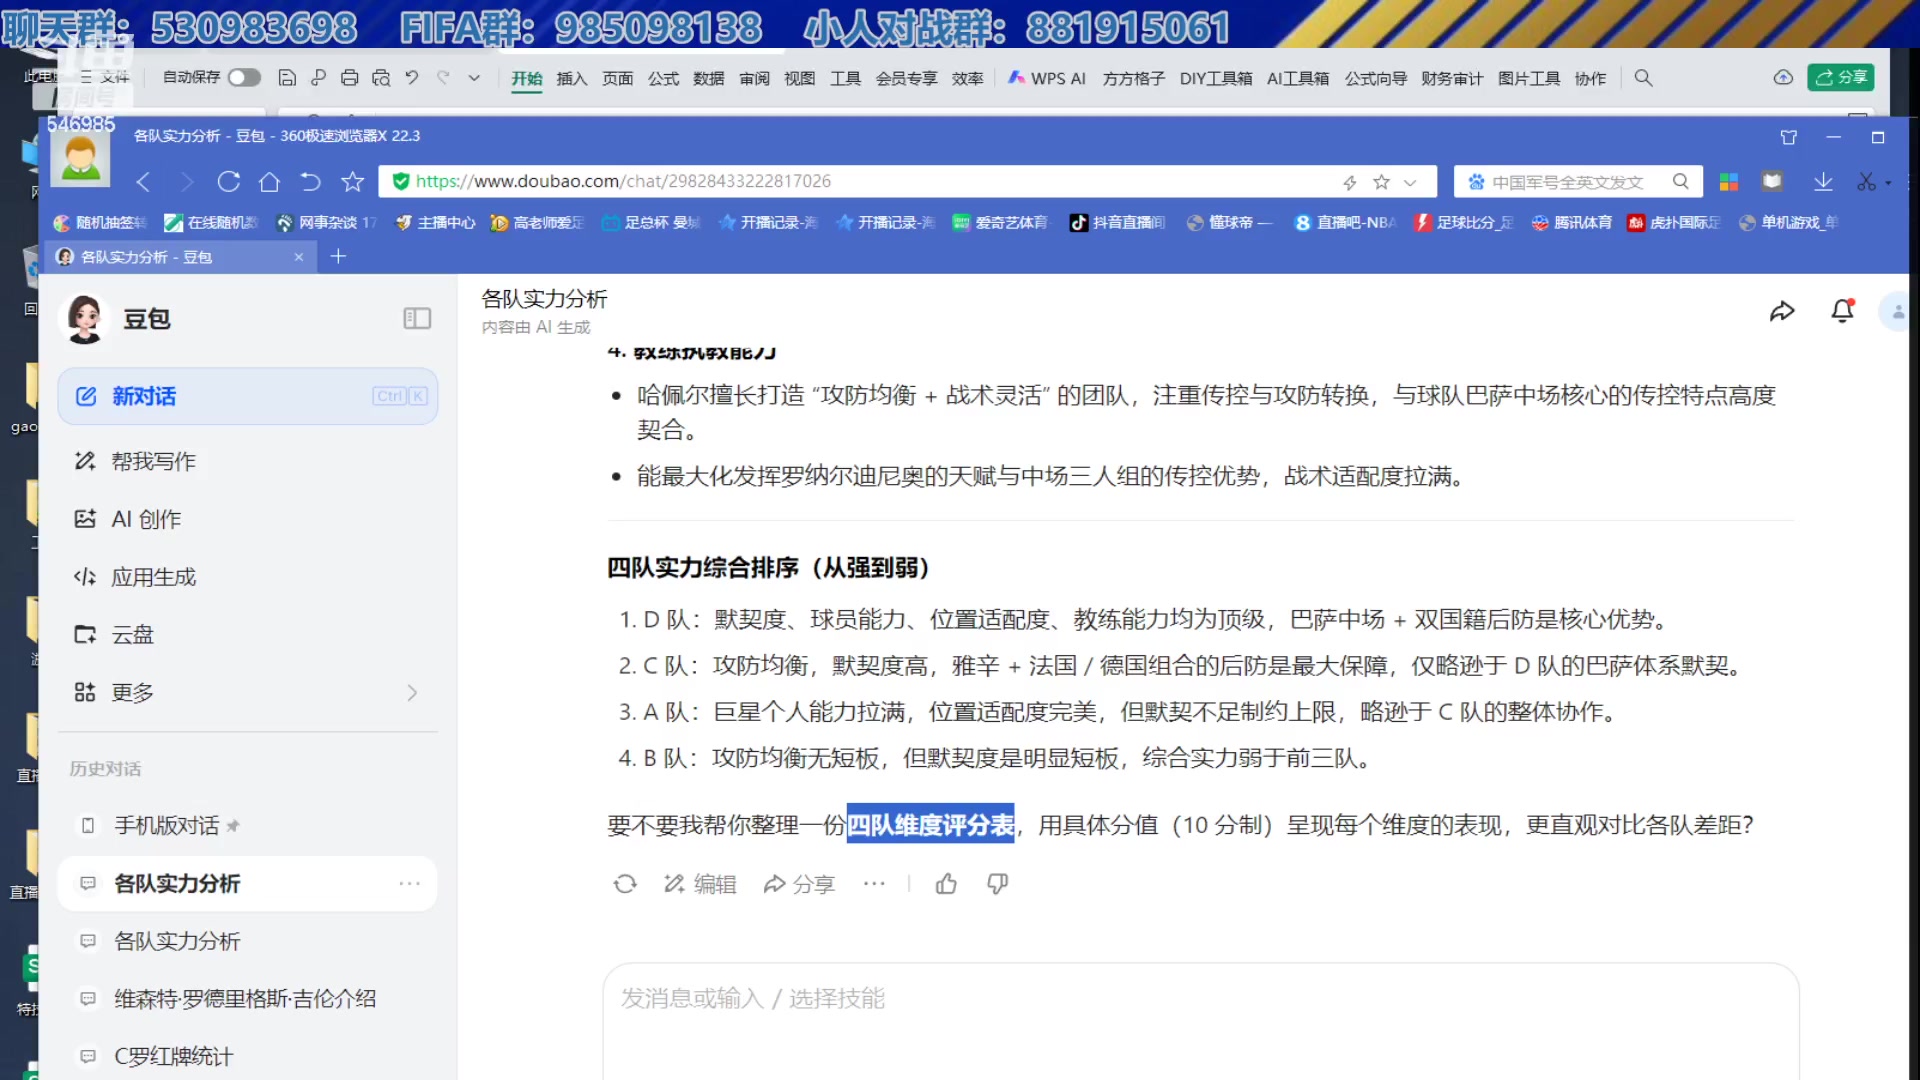The width and height of the screenshot is (1920, 1080).
Task: Open AI 创作 in the sidebar
Action: (146, 519)
